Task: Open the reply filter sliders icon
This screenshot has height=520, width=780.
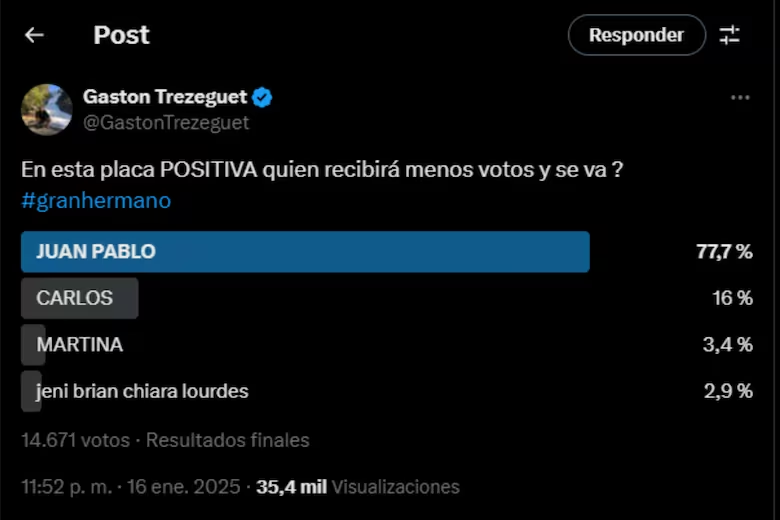Action: point(730,35)
